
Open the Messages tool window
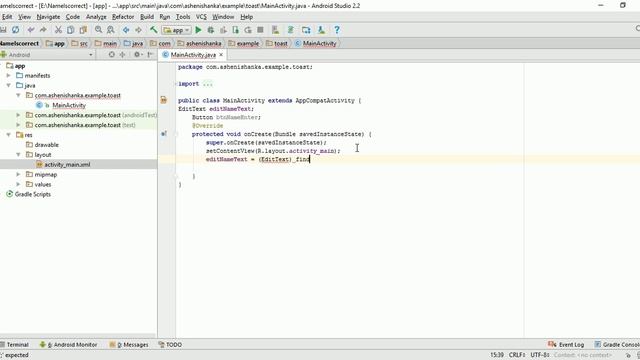point(129,344)
